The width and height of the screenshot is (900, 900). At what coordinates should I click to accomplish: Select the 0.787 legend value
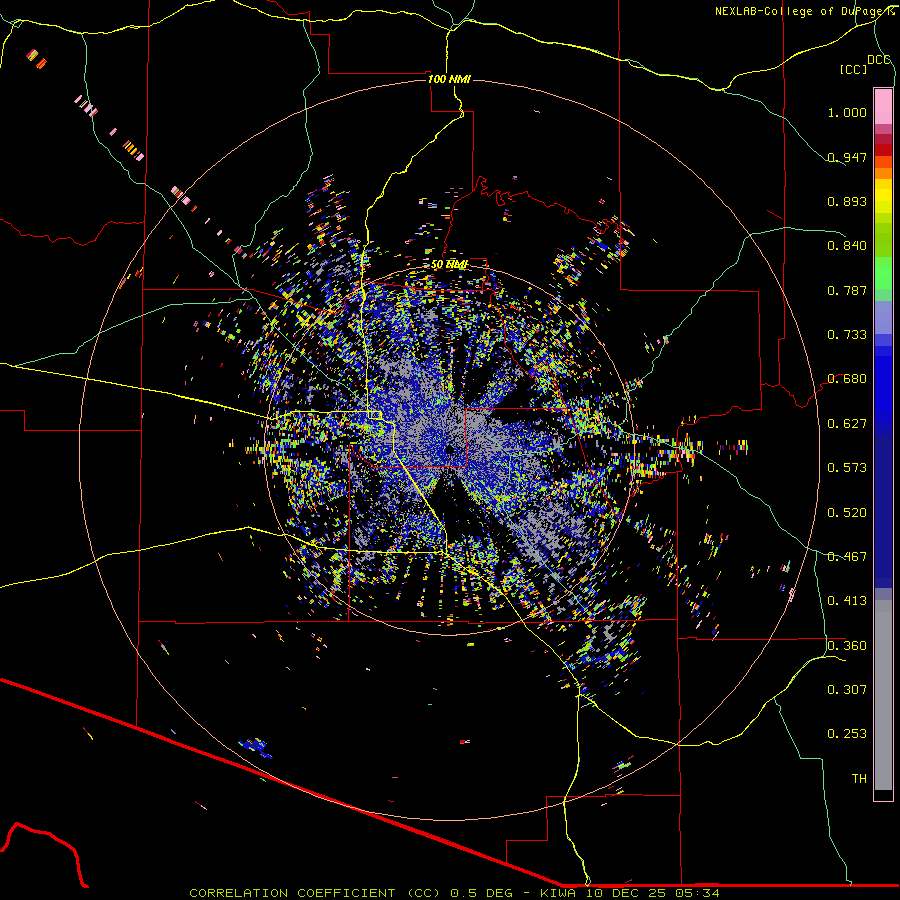pyautogui.click(x=847, y=290)
